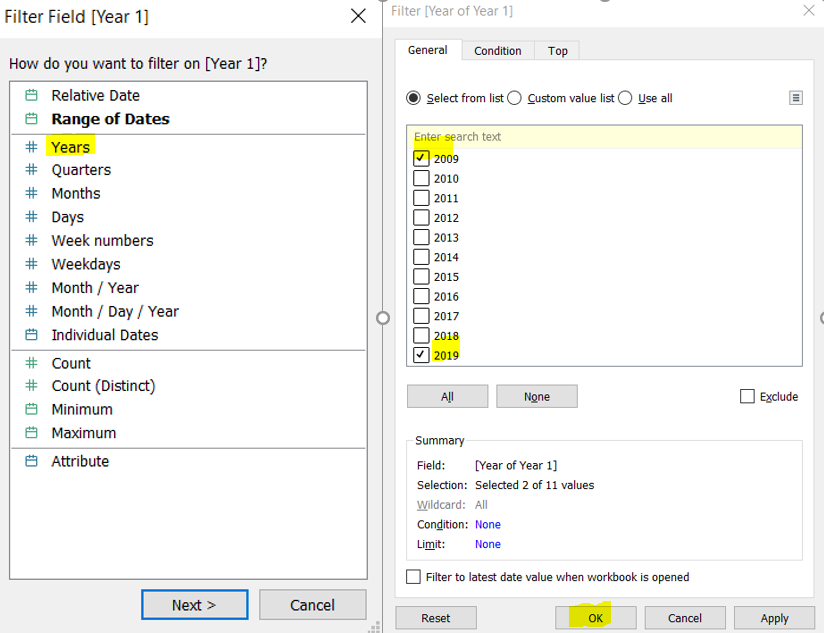Open the list options menu icon

pyautogui.click(x=795, y=98)
